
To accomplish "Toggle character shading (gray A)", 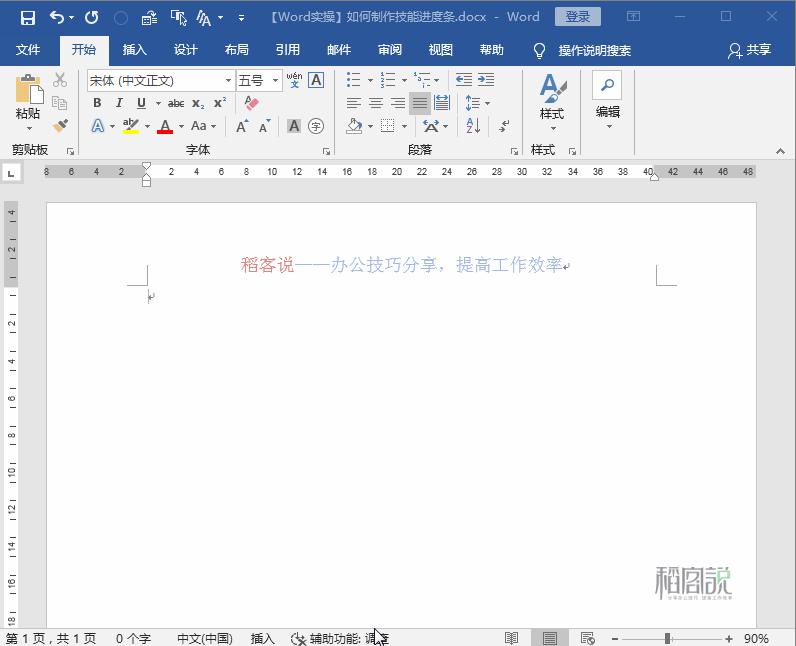I will pos(294,126).
